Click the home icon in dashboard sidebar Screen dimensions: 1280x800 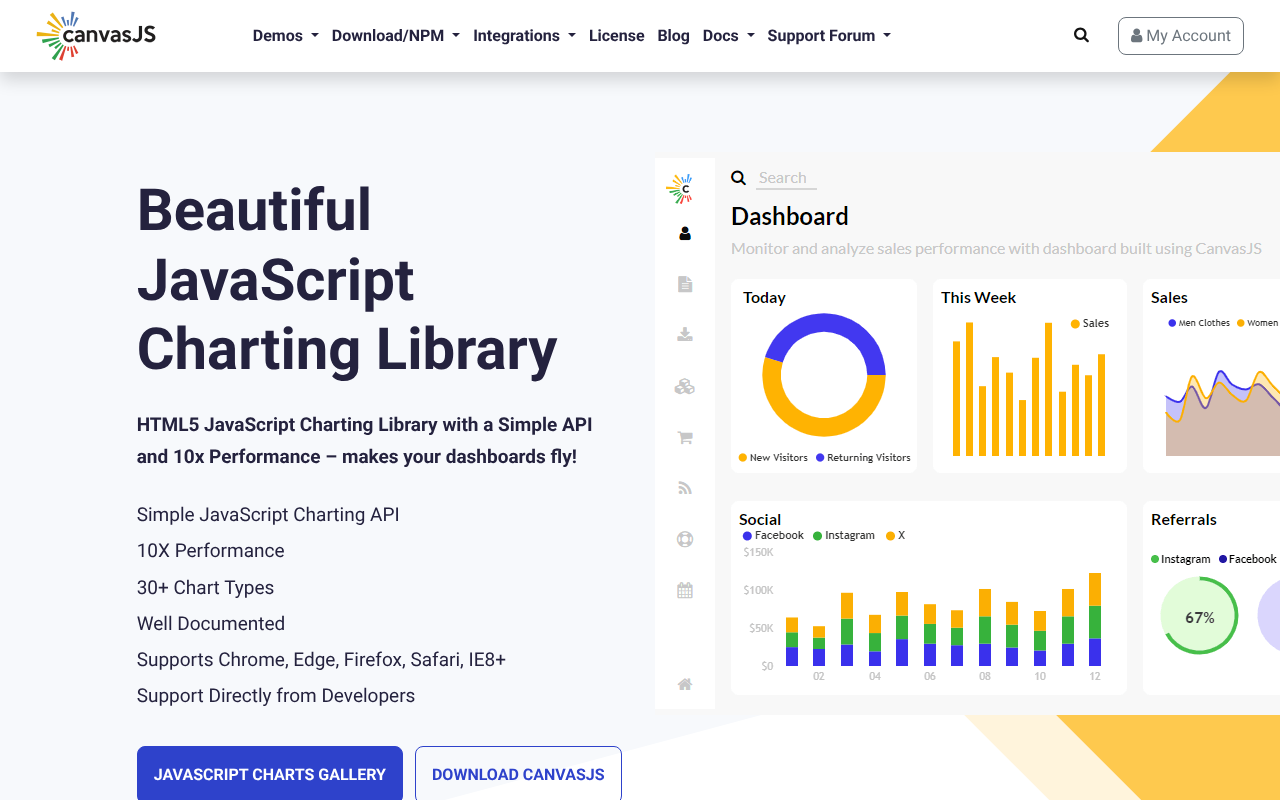click(x=685, y=685)
